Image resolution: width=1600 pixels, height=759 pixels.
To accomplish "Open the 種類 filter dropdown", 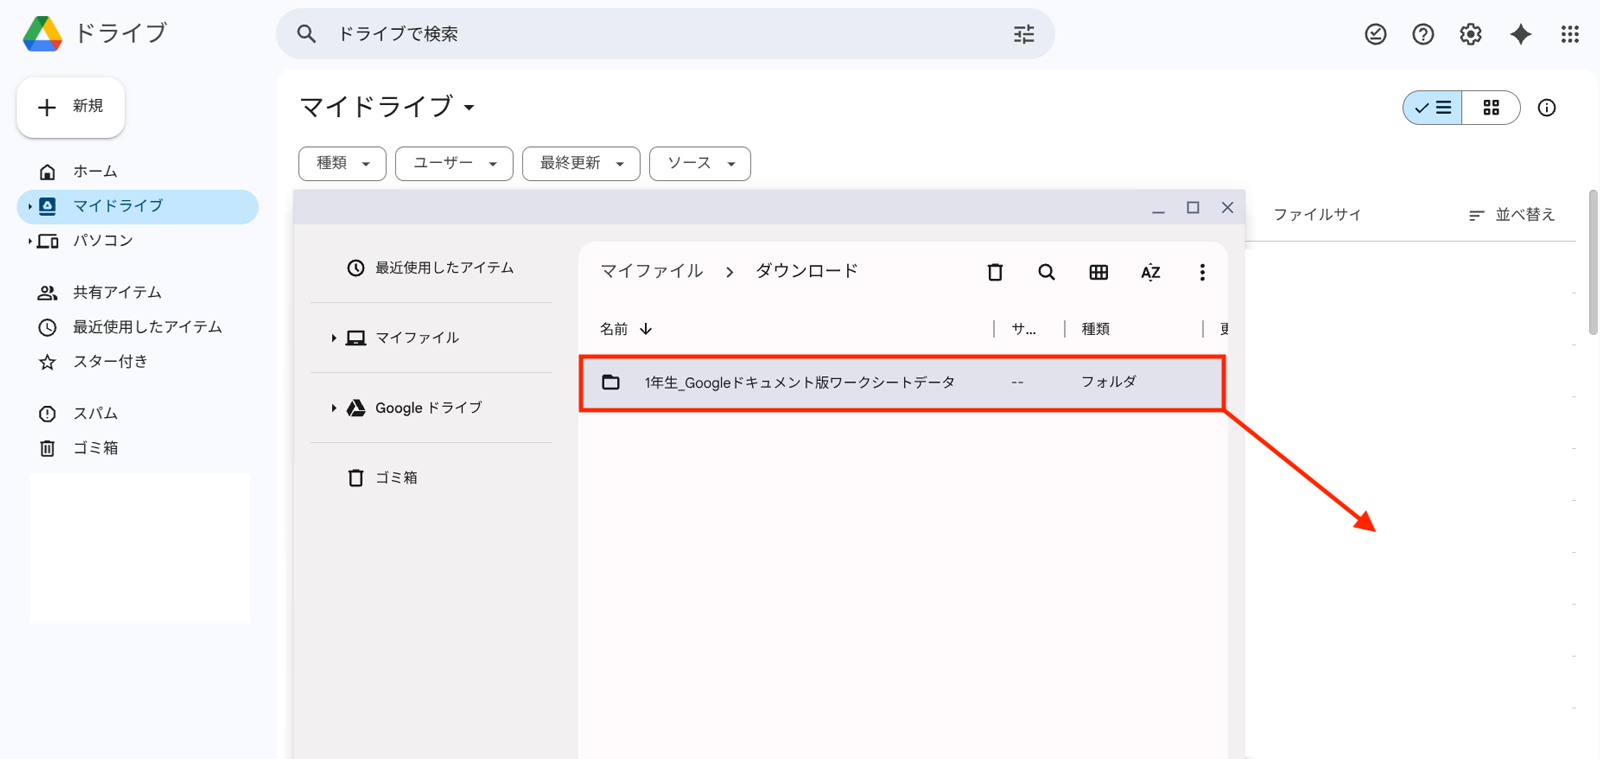I will click(342, 163).
